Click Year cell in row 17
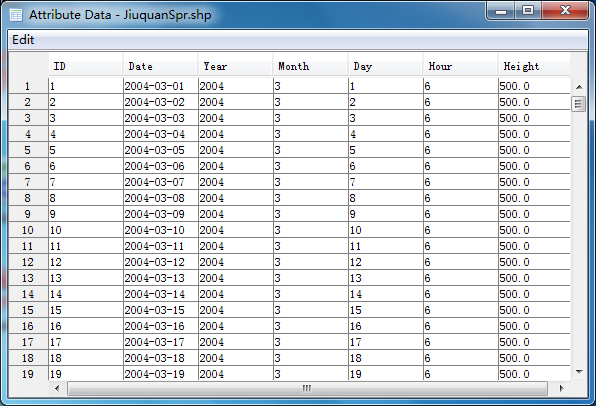The height and width of the screenshot is (406, 596). tap(236, 342)
